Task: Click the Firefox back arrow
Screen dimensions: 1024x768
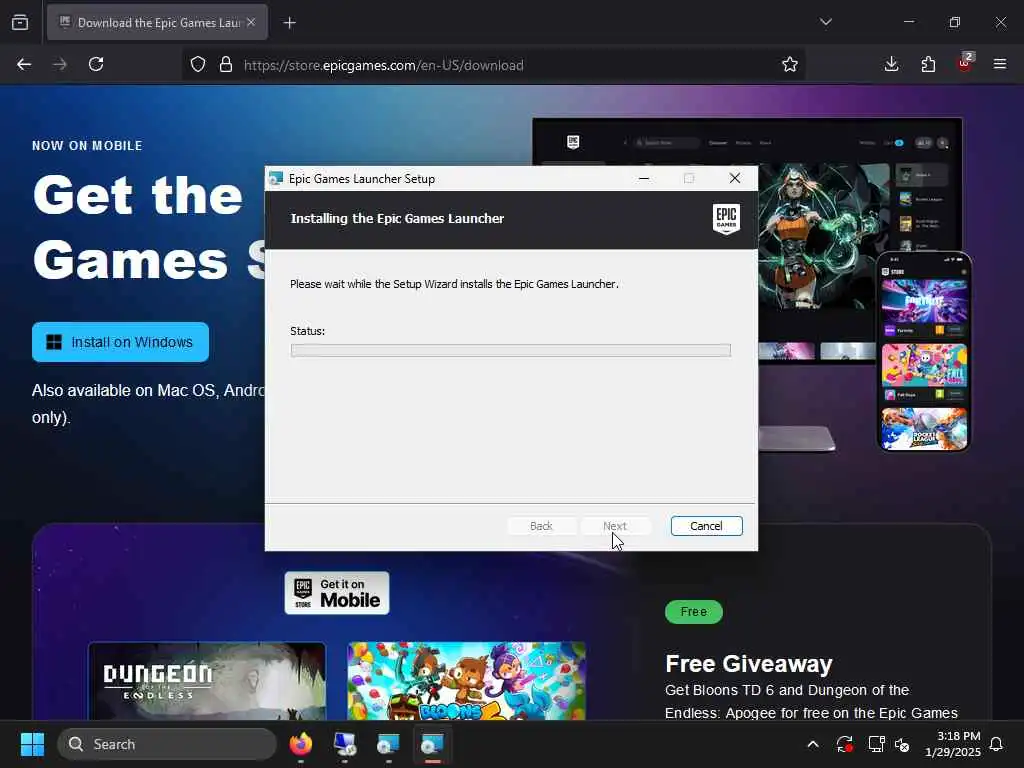Action: point(24,64)
